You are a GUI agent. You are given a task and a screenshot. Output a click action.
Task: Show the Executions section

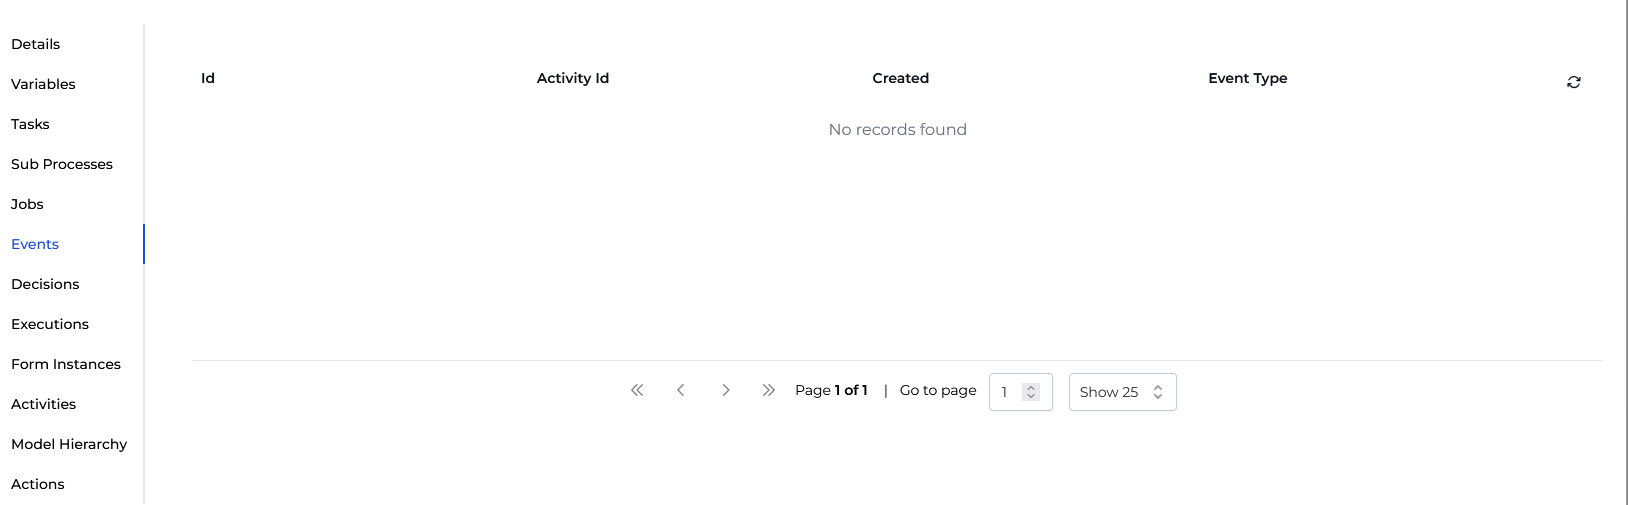coord(50,324)
